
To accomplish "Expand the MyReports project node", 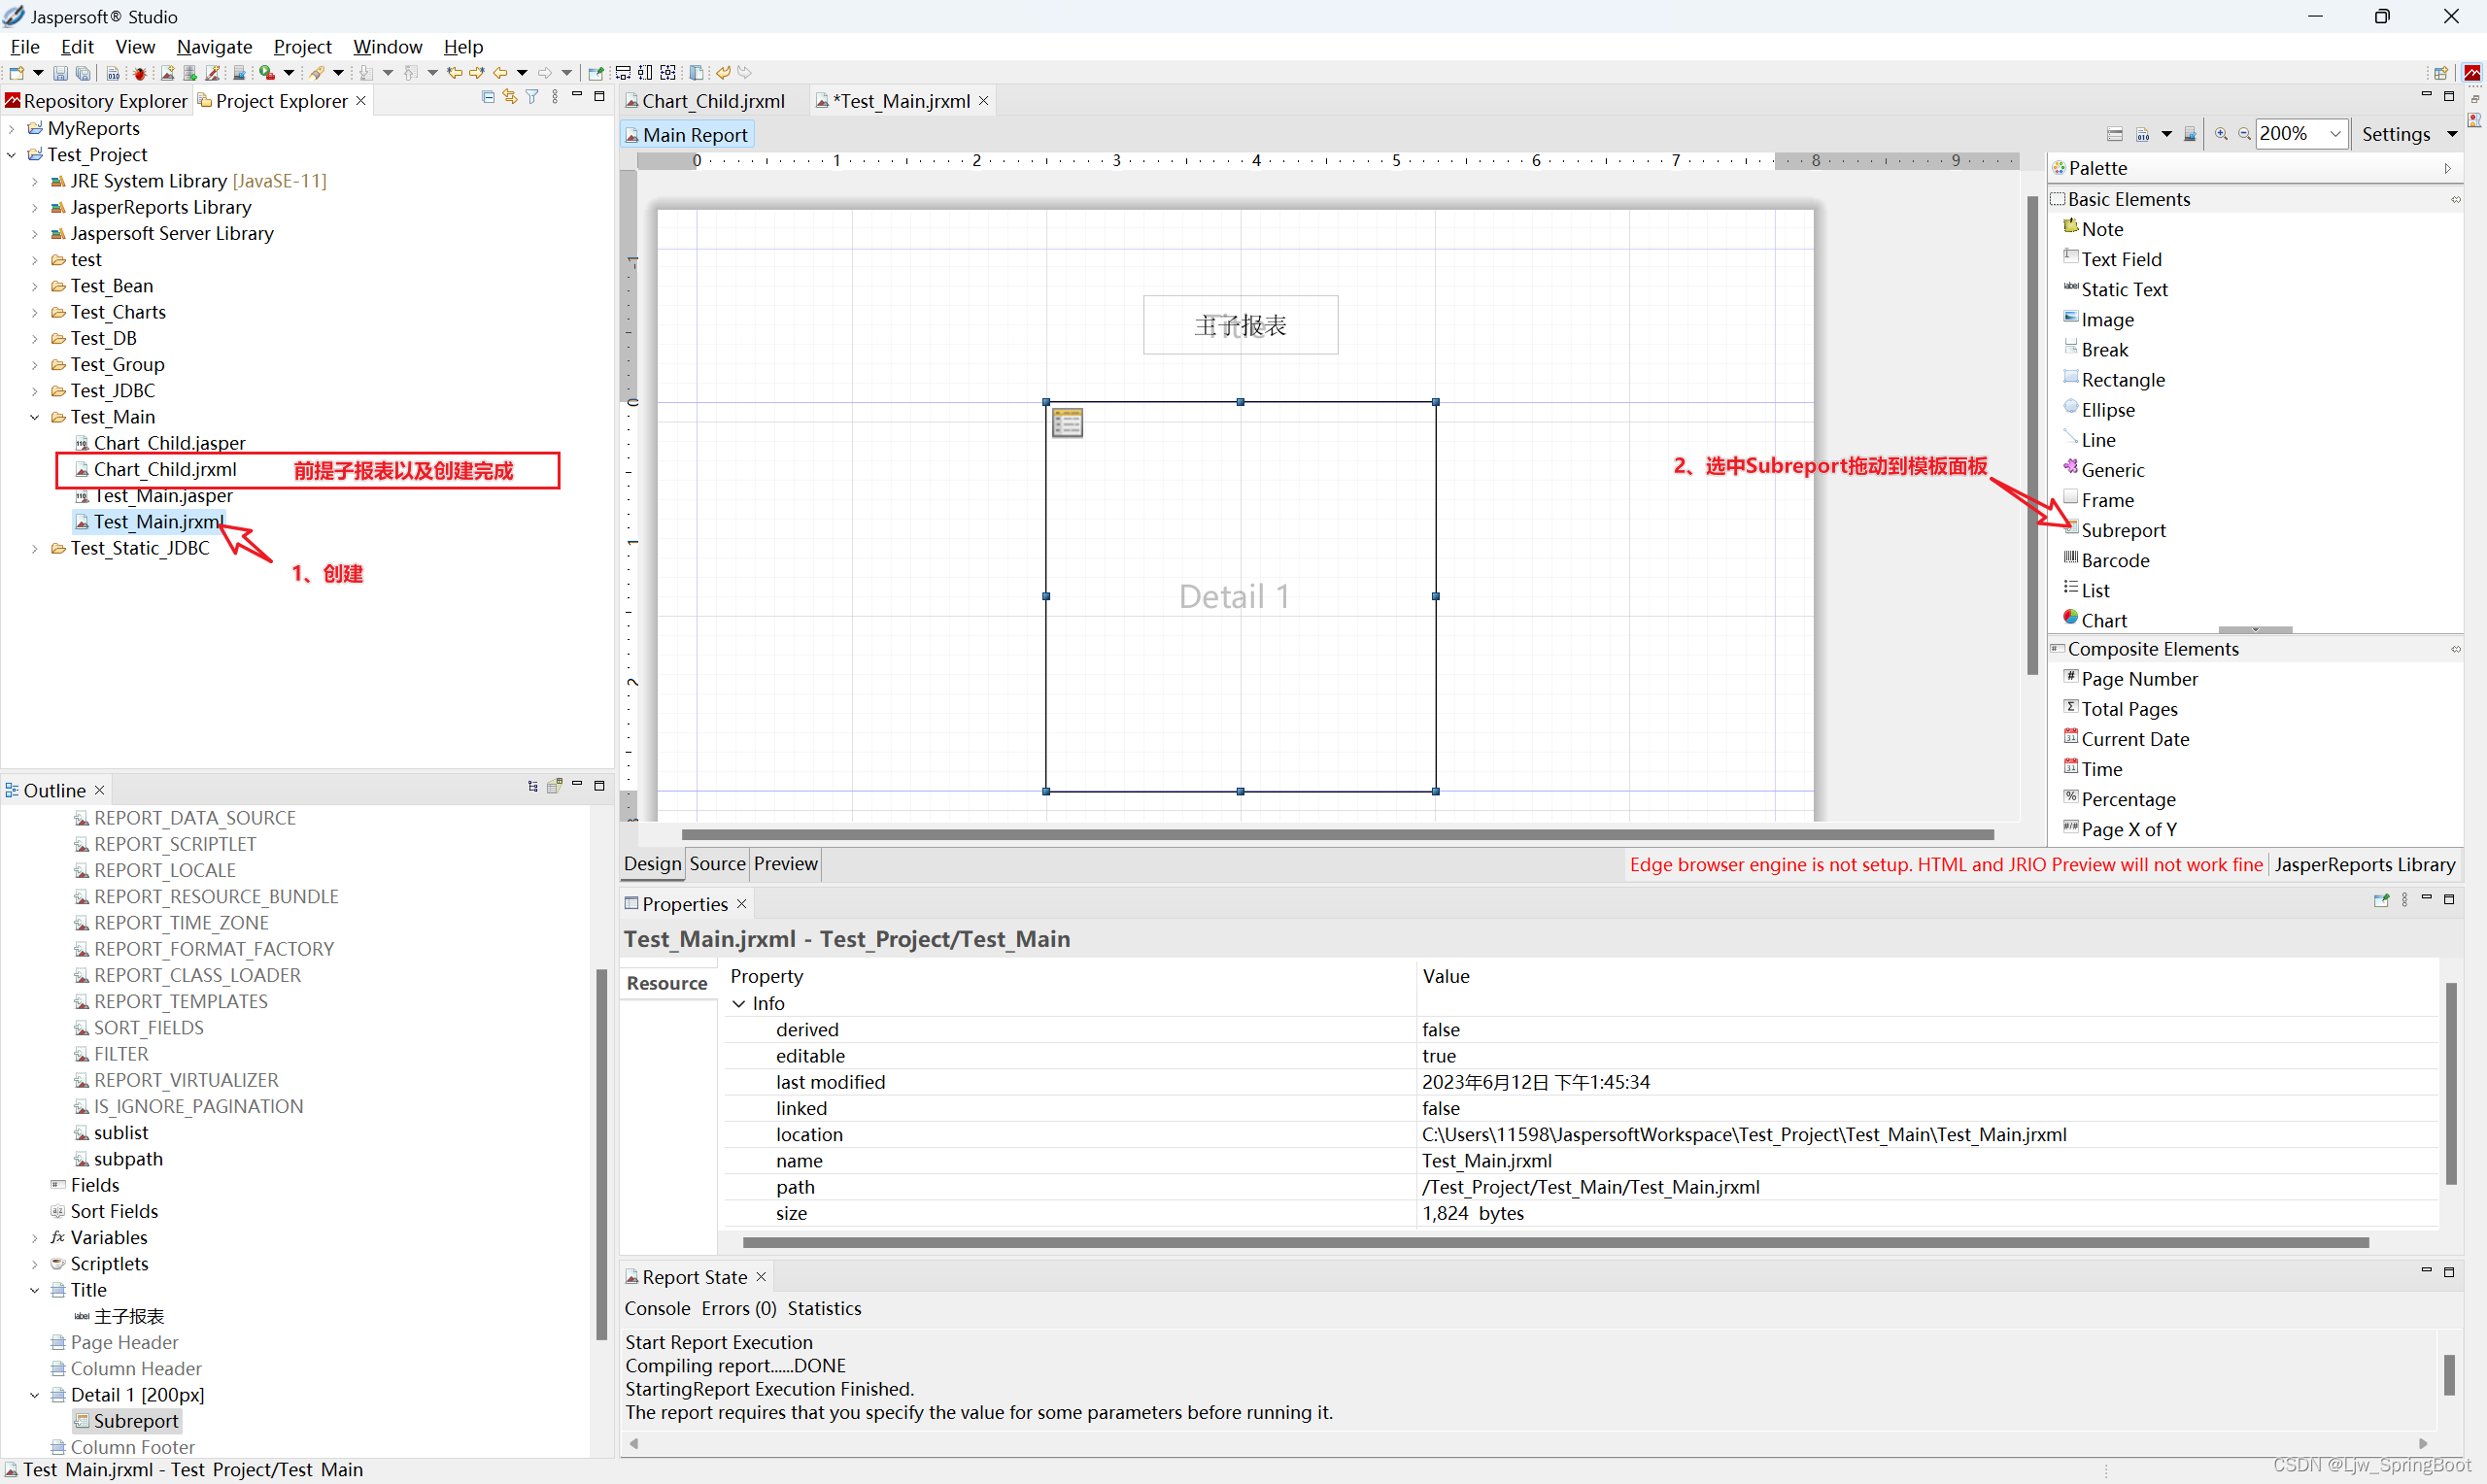I will click(x=12, y=128).
